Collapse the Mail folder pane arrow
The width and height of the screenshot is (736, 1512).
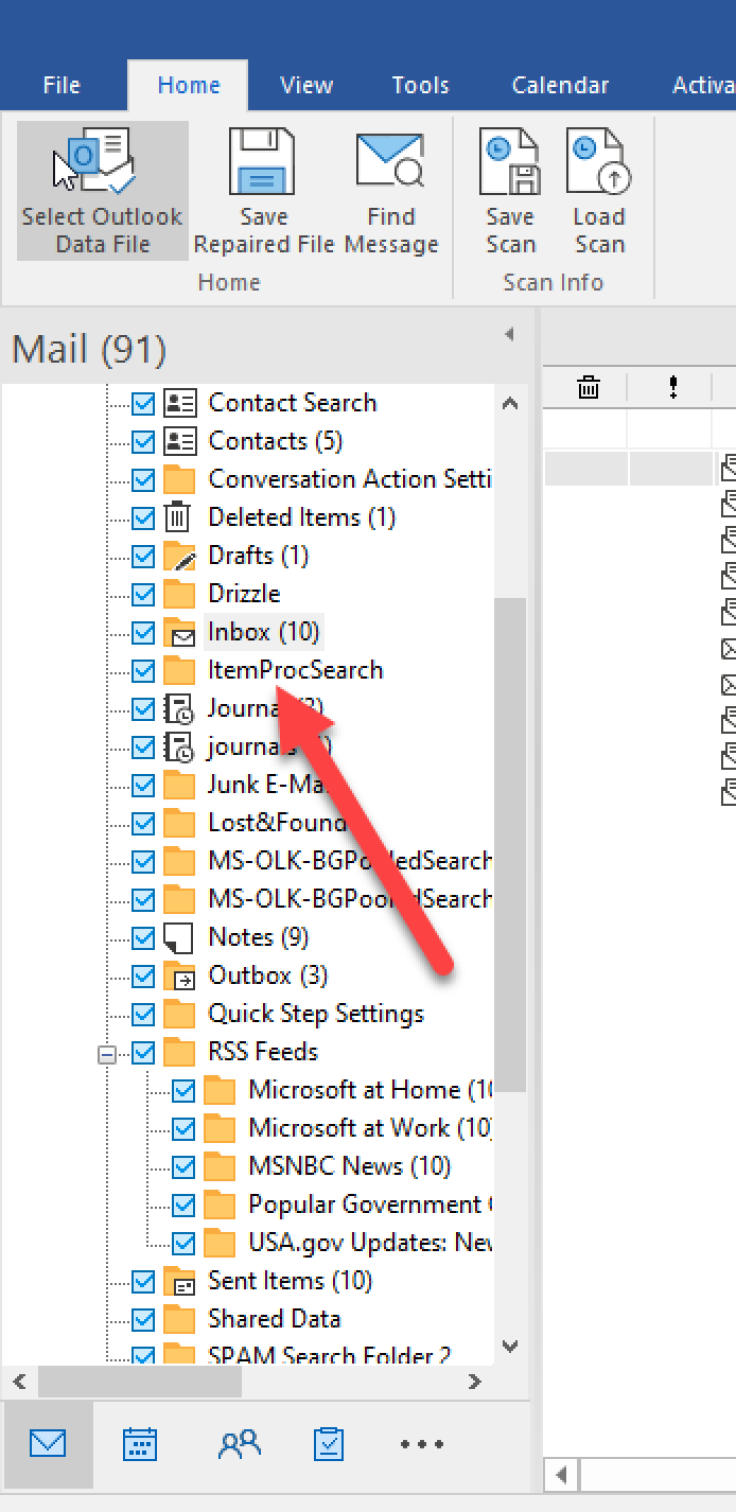point(509,333)
